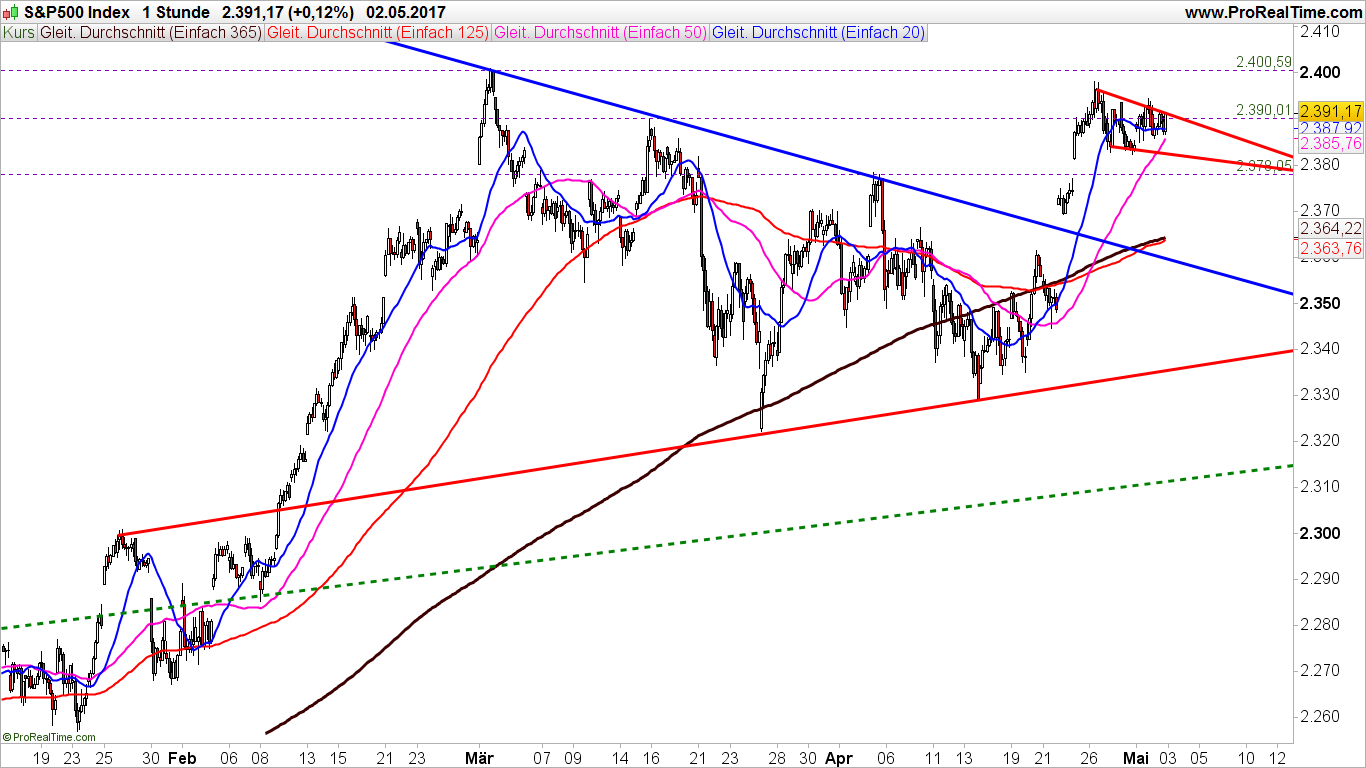This screenshot has width=1366, height=768.
Task: Click the 2.350 price axis label
Action: (1320, 302)
